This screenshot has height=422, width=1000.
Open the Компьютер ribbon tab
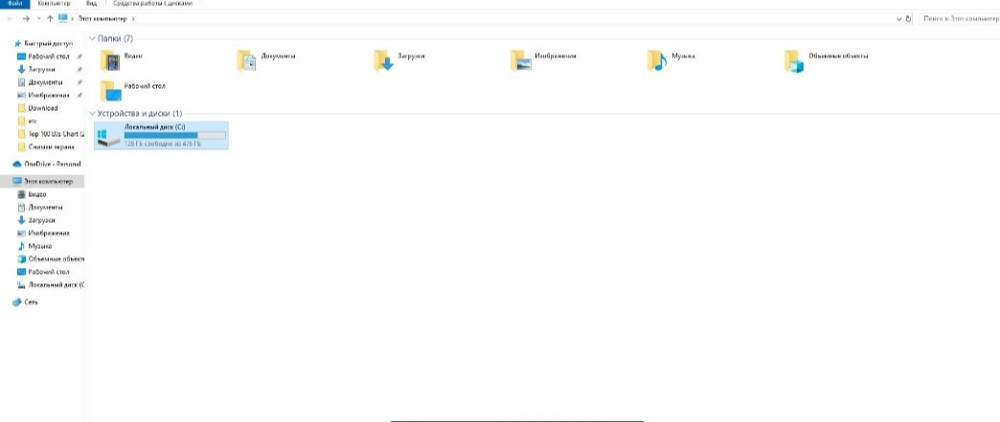tap(53, 4)
